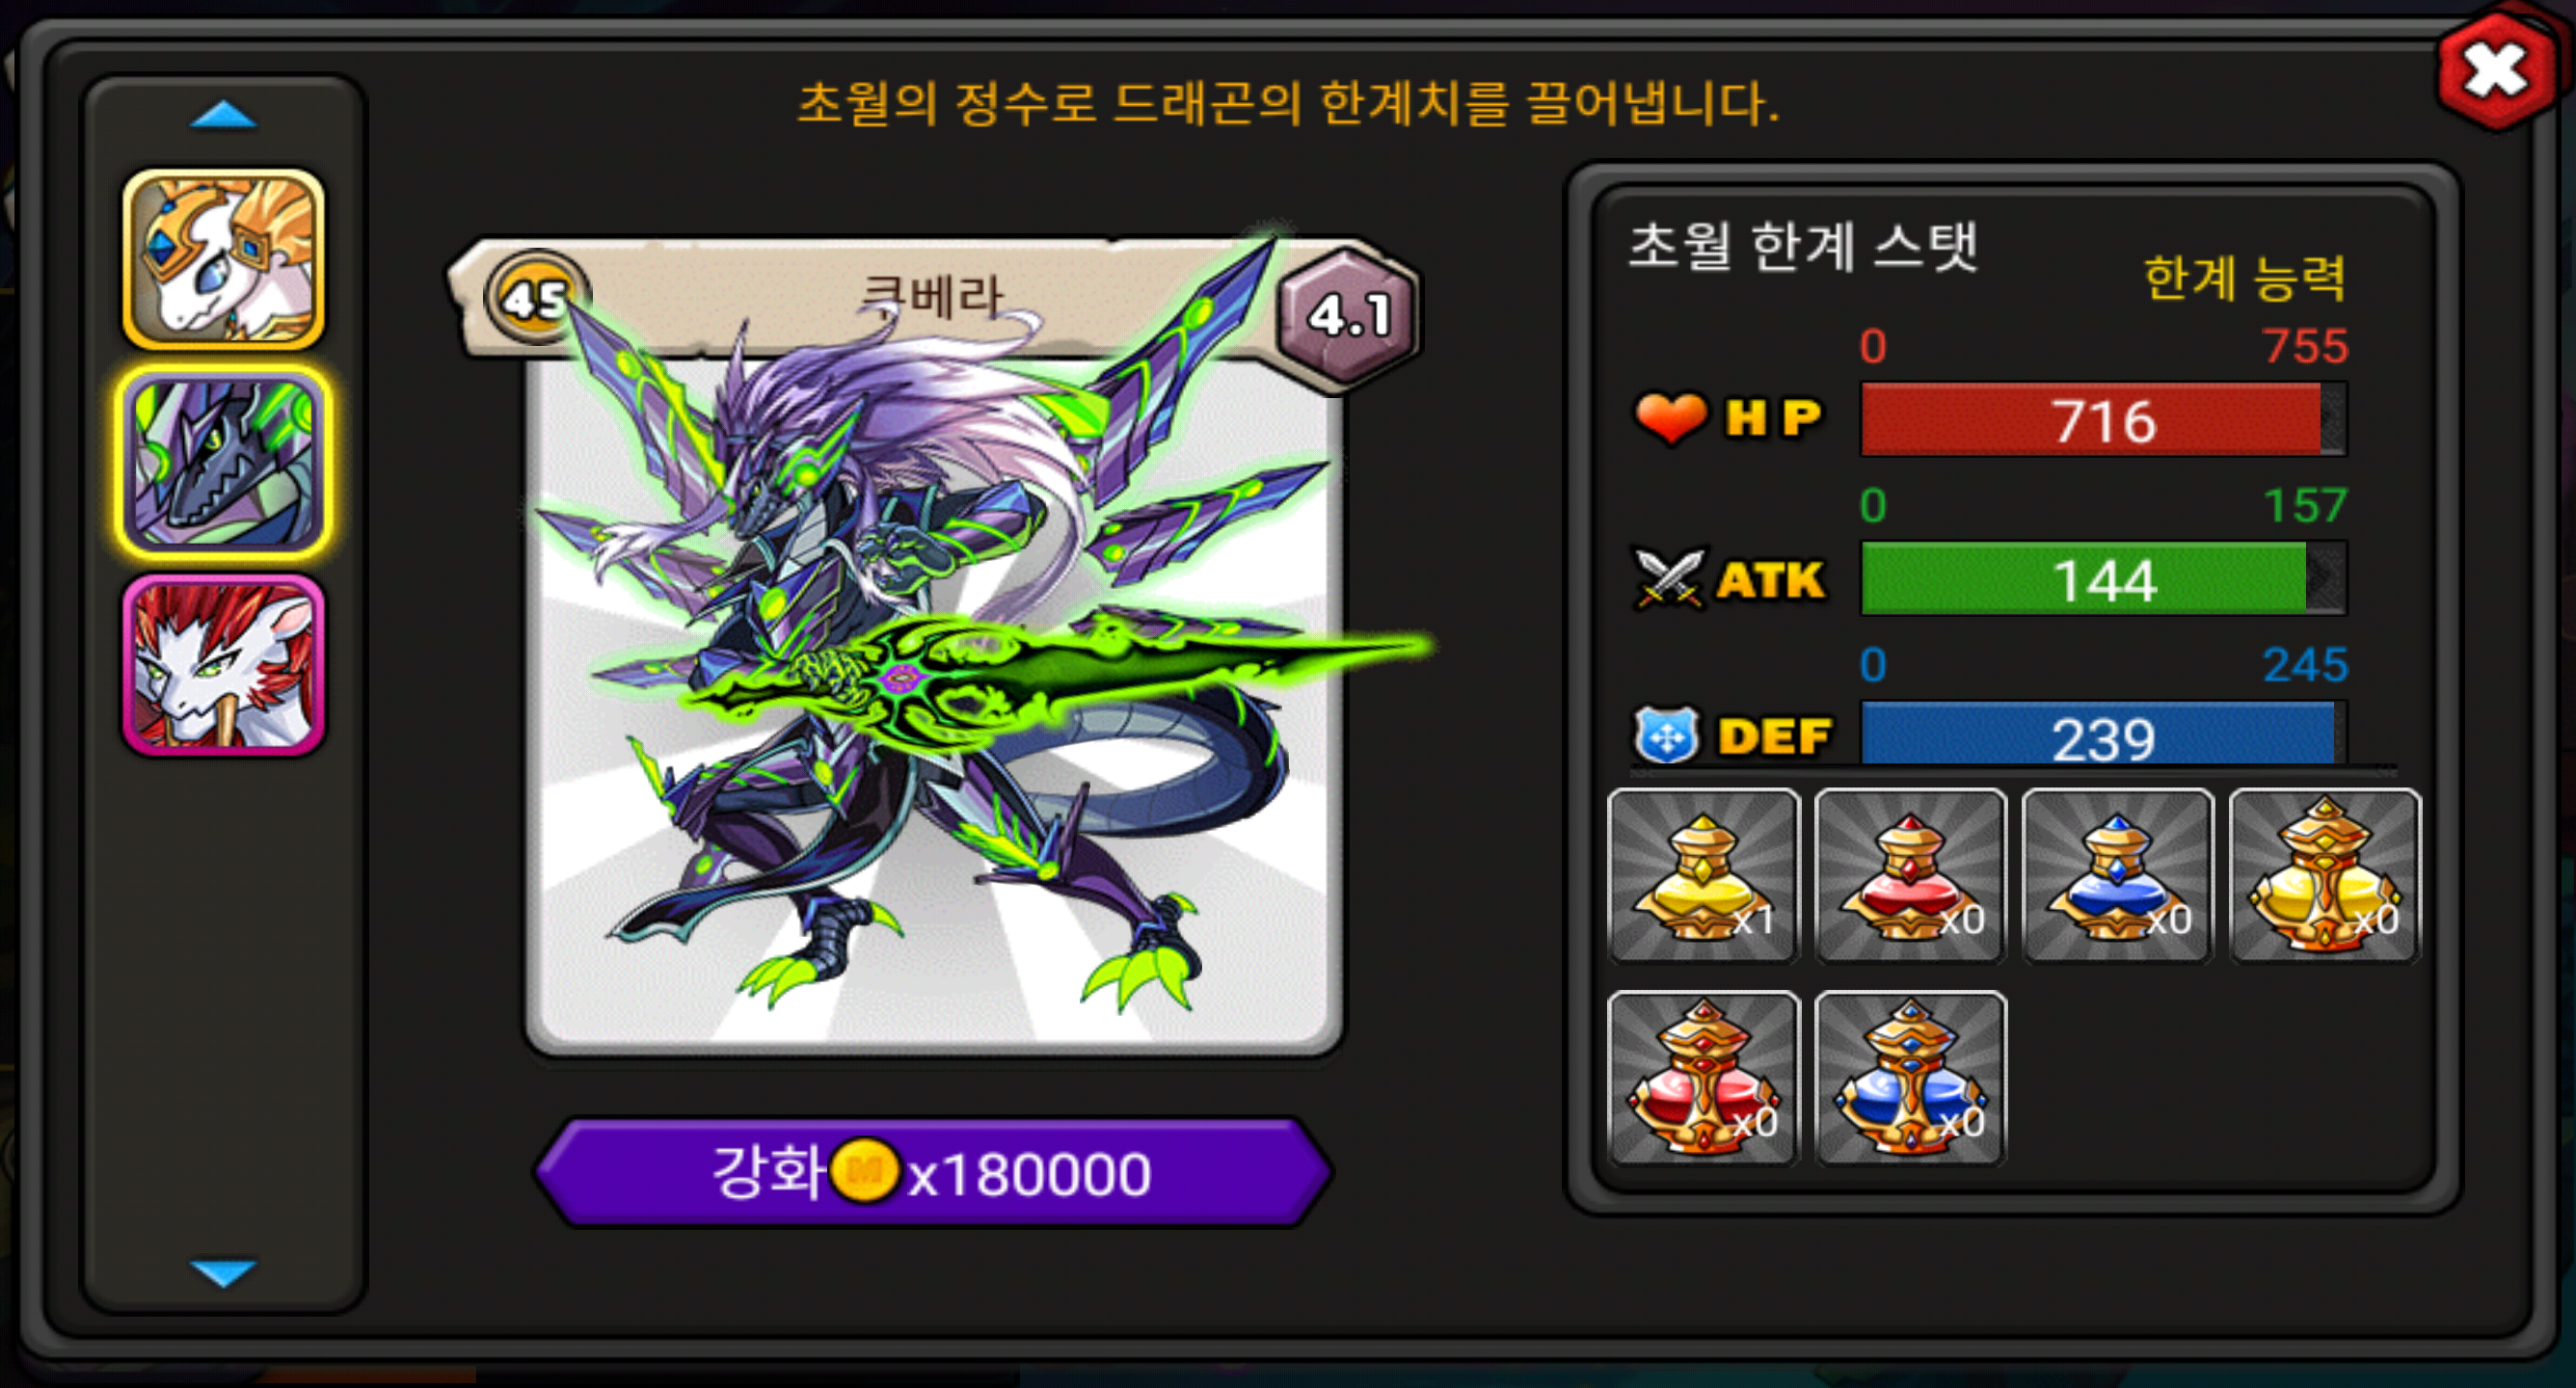Choose the red-haired white dragon portrait
The width and height of the screenshot is (2576, 1388).
pyautogui.click(x=223, y=664)
